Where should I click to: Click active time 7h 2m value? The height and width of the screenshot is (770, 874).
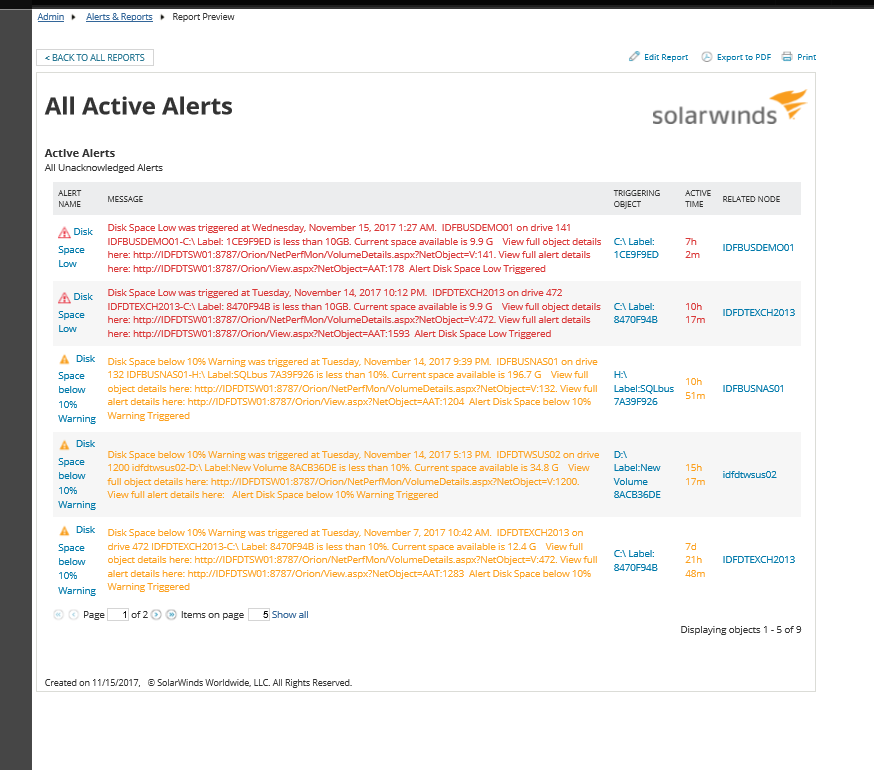[x=692, y=248]
